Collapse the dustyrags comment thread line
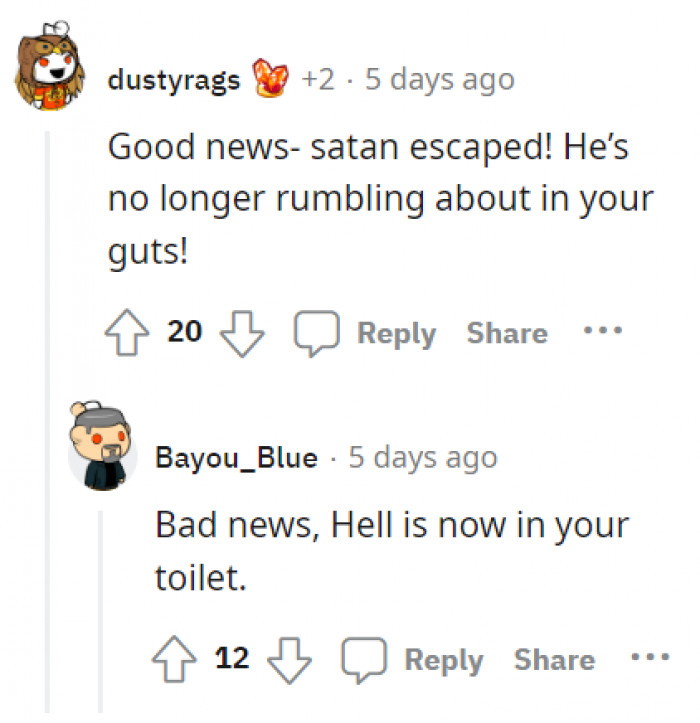Screen dimensions: 700x723 pyautogui.click(x=47, y=422)
